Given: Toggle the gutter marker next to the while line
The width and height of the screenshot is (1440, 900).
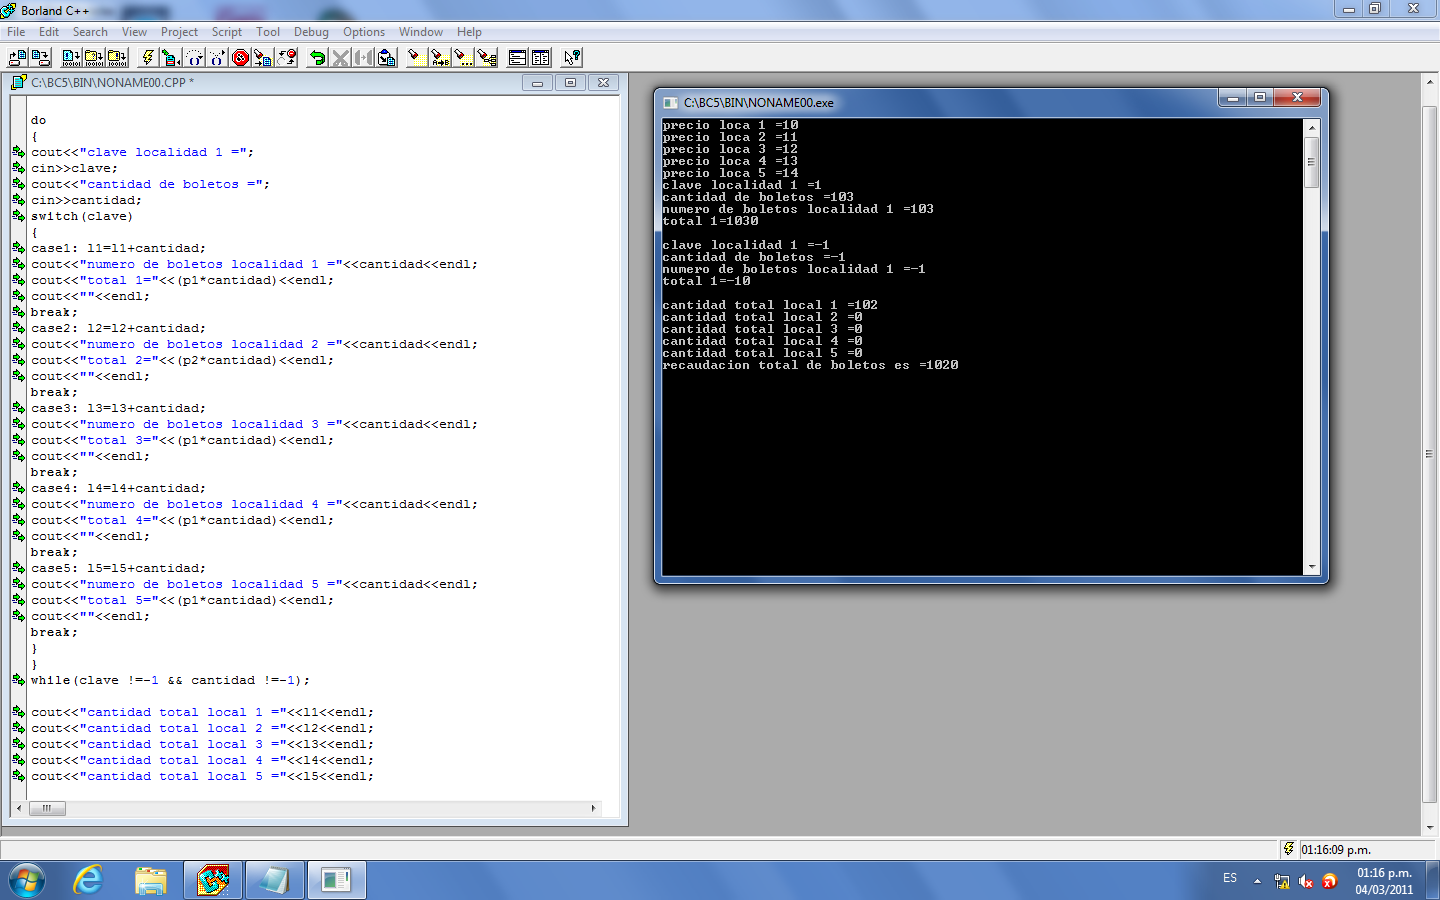Looking at the screenshot, I should click(x=18, y=680).
